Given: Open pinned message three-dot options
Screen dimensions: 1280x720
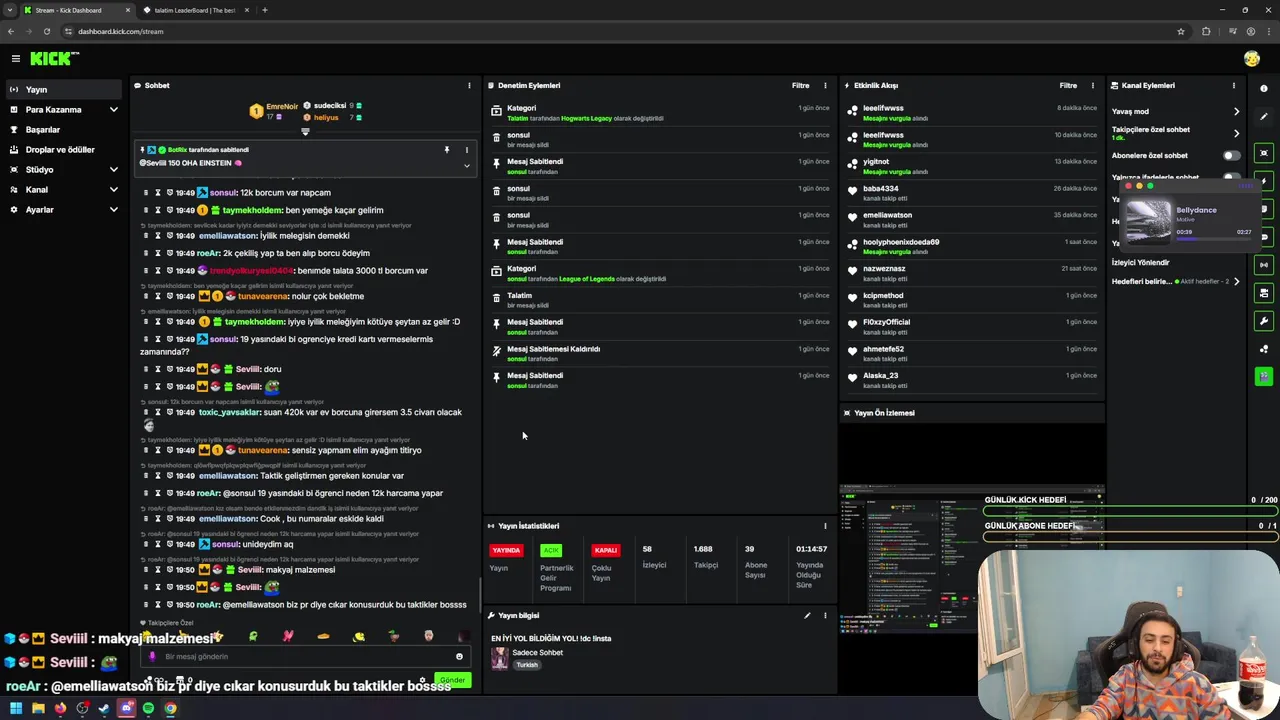Looking at the screenshot, I should tap(466, 150).
